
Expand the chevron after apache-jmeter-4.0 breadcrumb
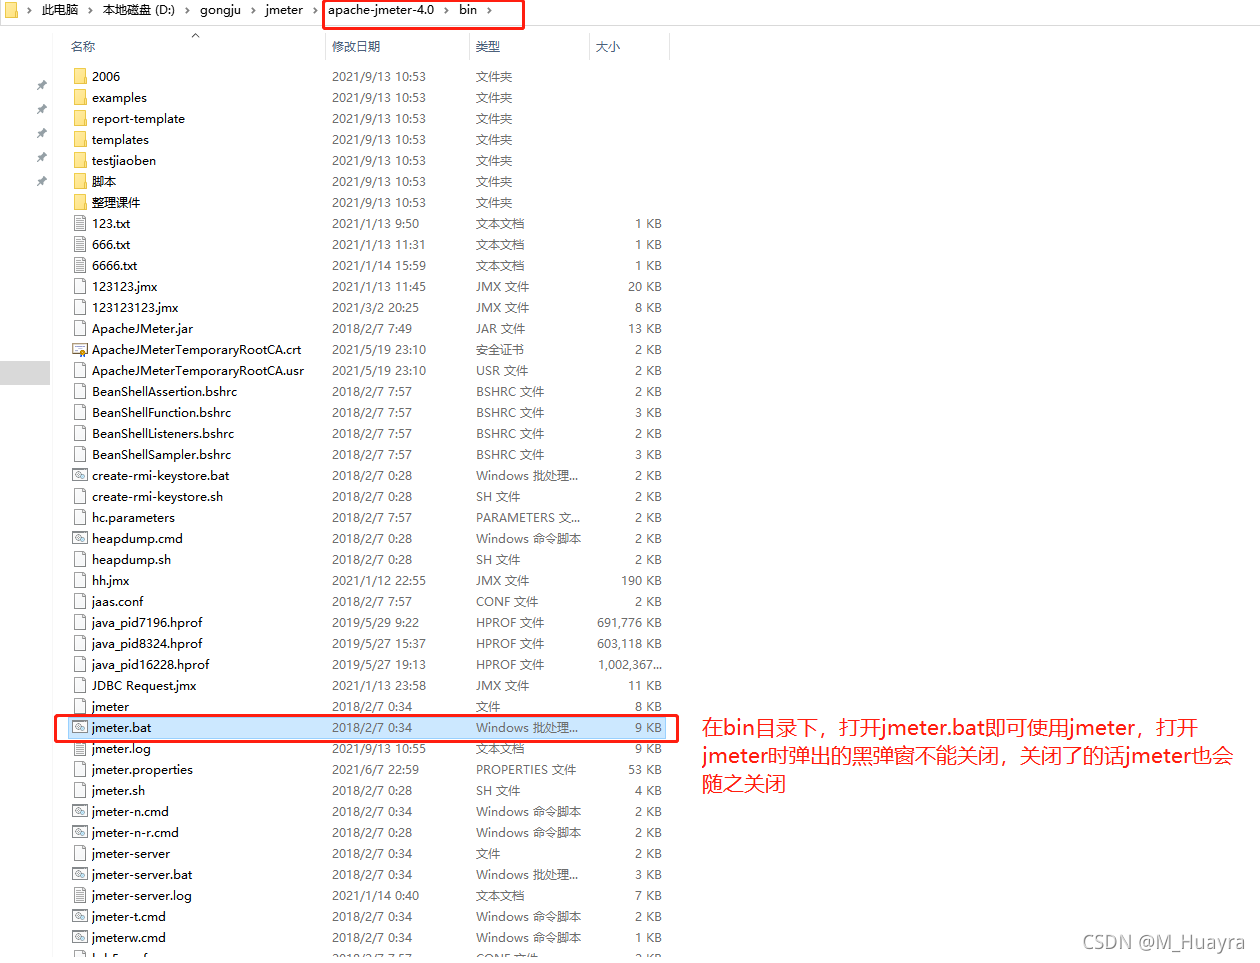pos(446,10)
